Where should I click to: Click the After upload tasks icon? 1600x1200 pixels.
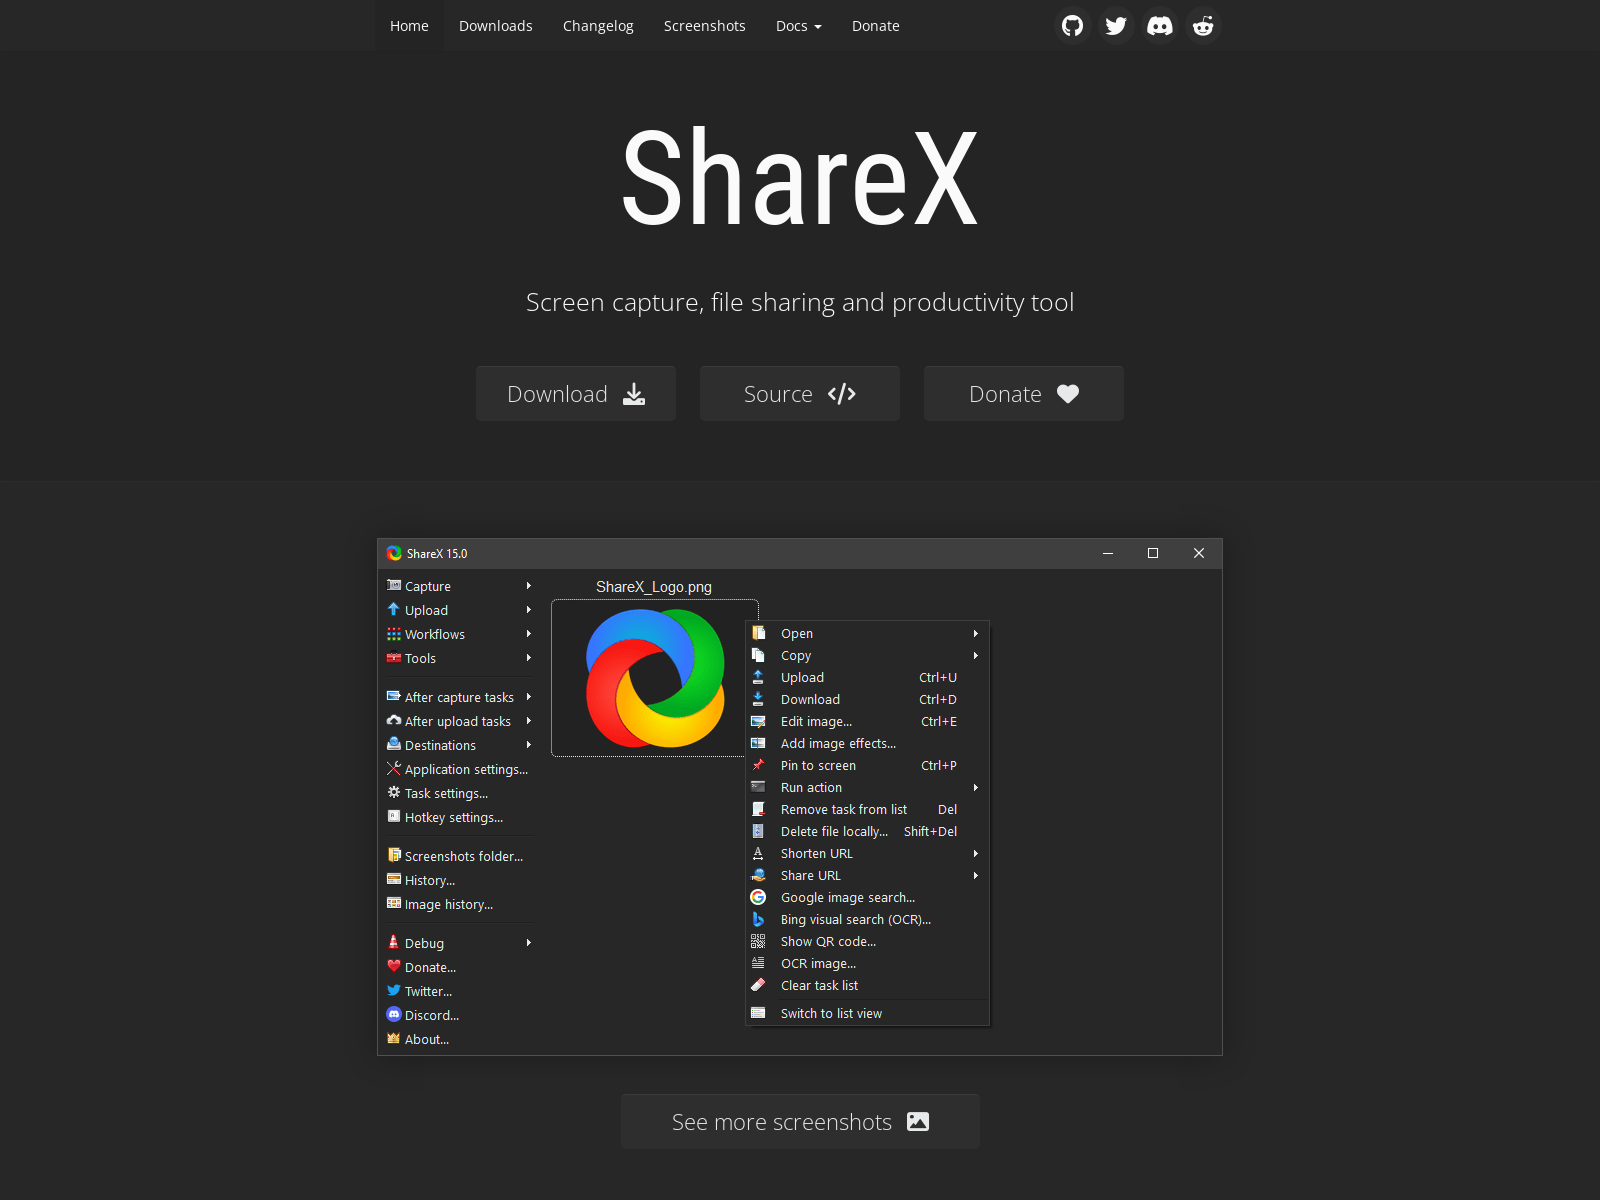tap(394, 721)
